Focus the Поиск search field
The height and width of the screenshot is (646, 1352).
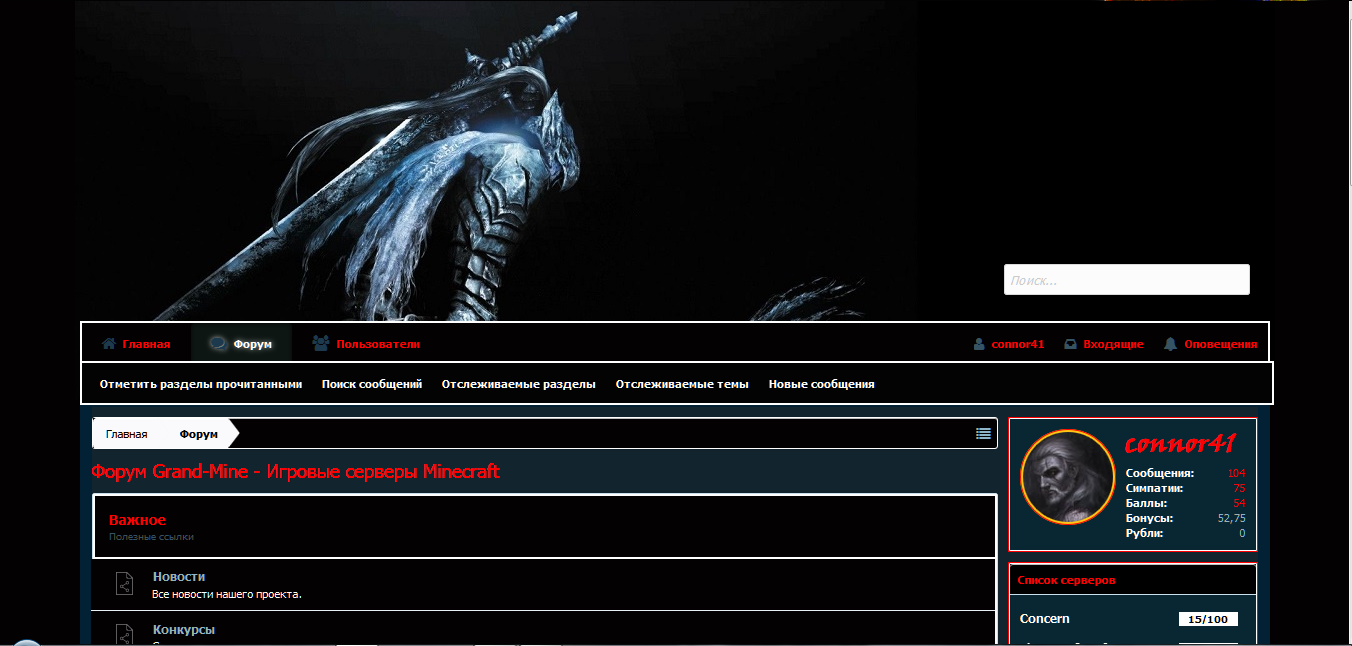[x=1127, y=280]
